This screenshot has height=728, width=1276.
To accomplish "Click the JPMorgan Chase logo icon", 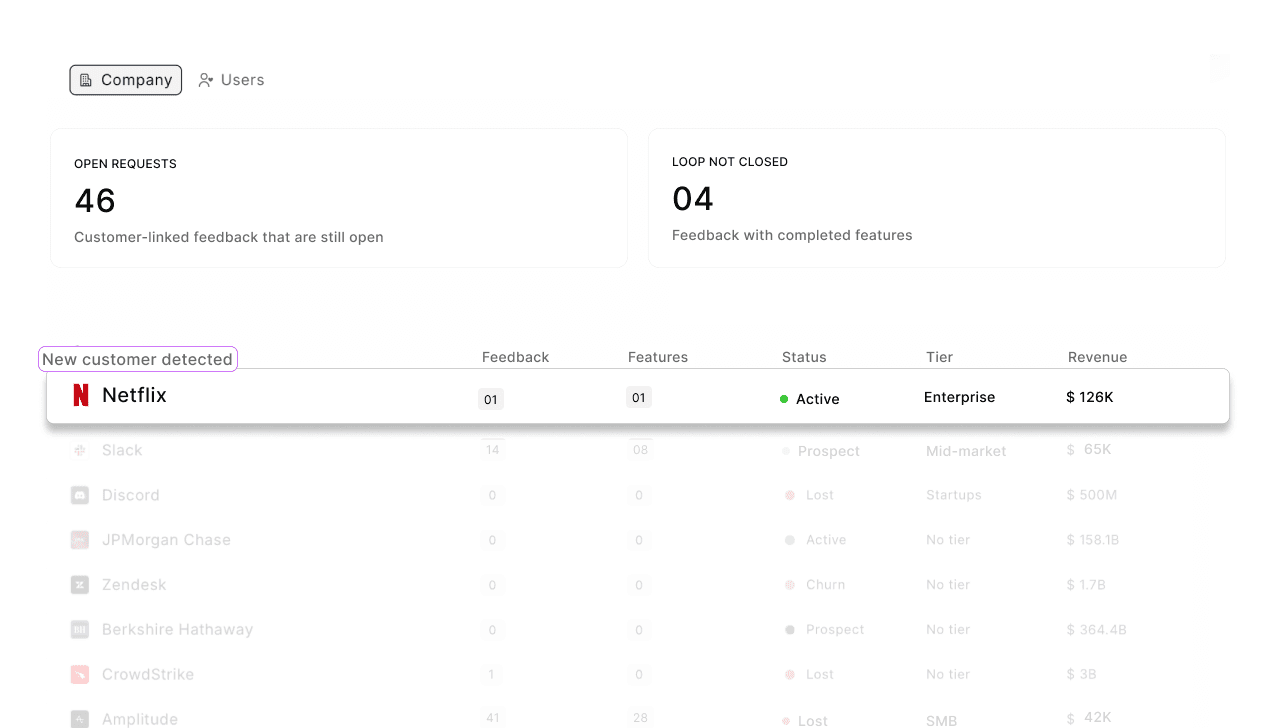I will pyautogui.click(x=80, y=540).
